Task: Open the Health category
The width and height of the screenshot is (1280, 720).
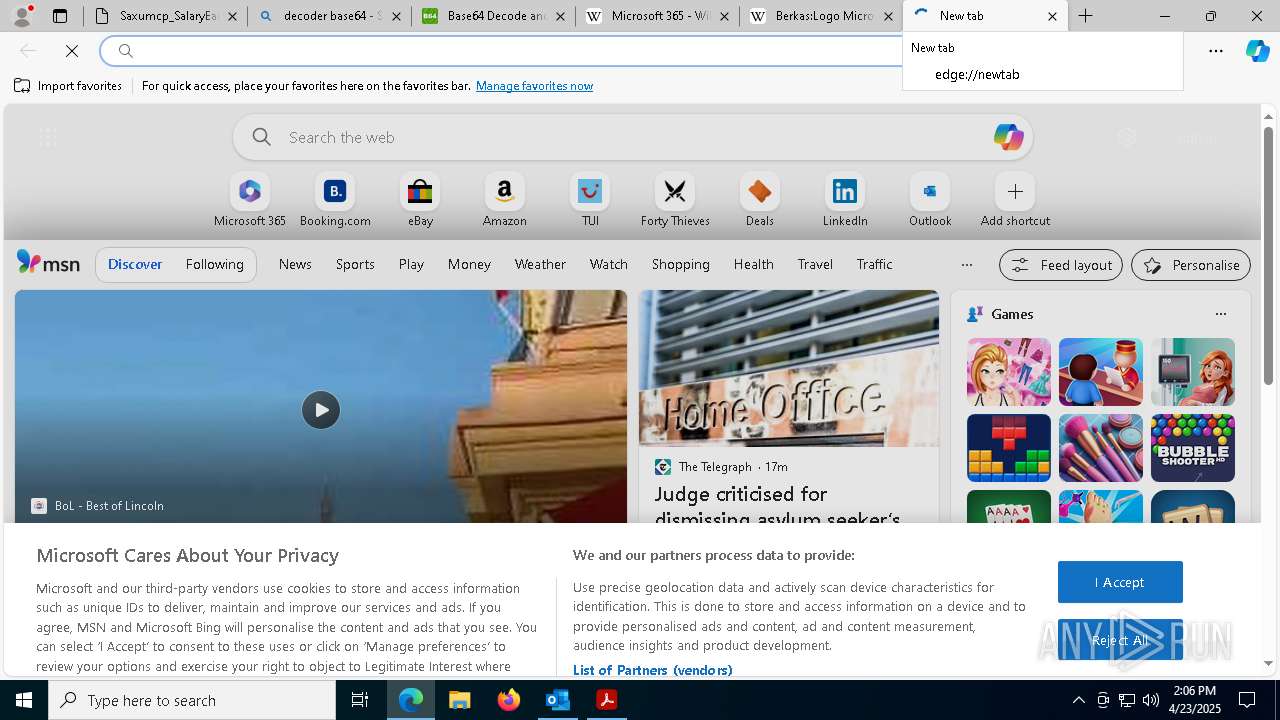Action: coord(753,264)
